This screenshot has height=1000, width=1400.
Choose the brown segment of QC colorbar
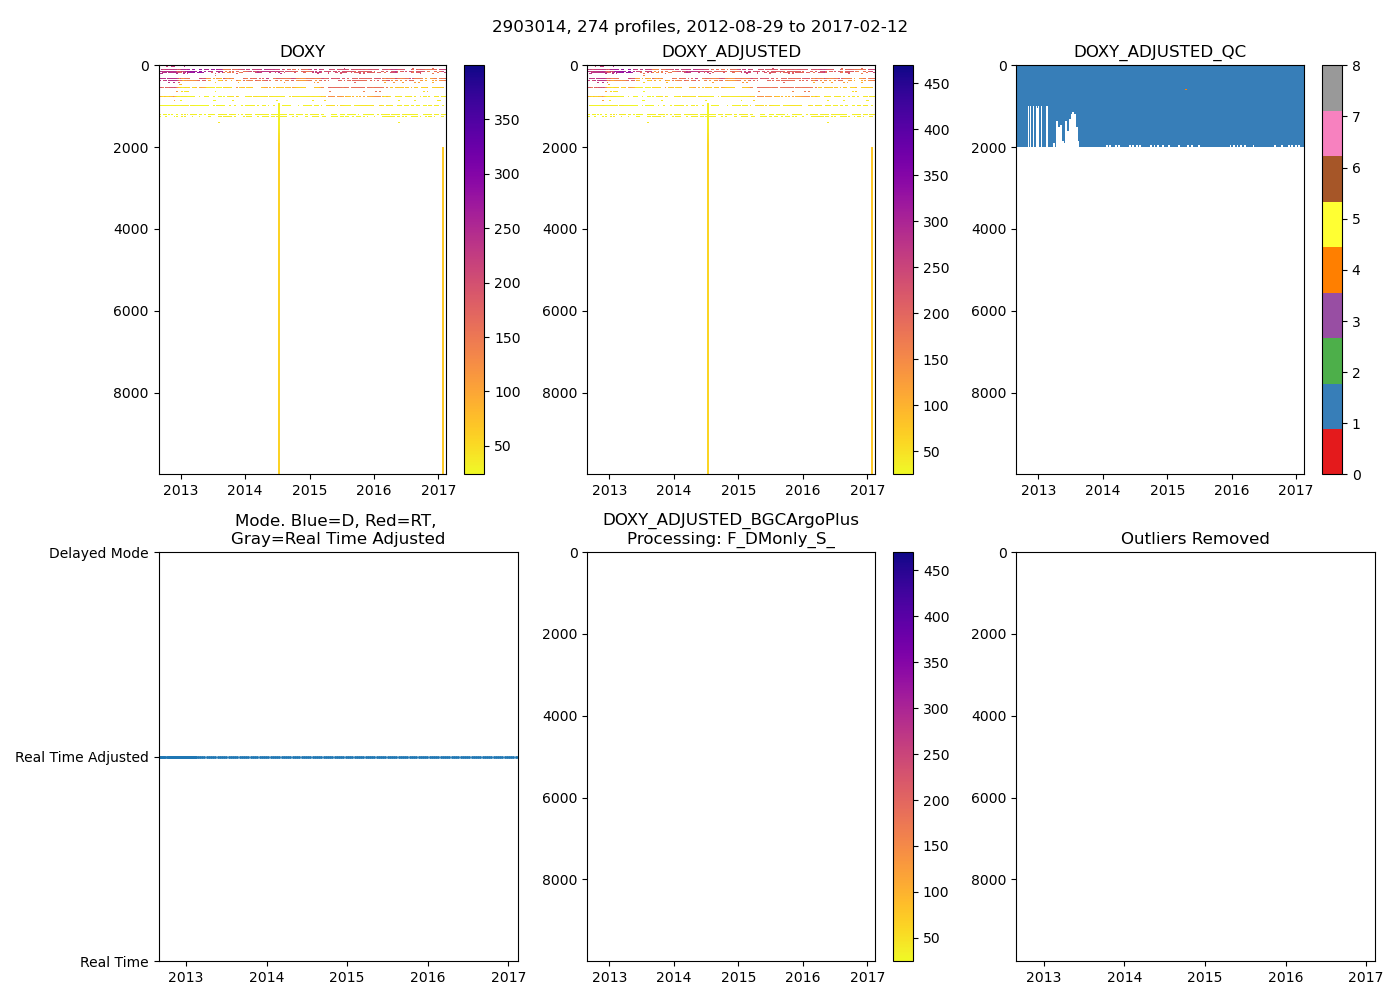[1332, 179]
